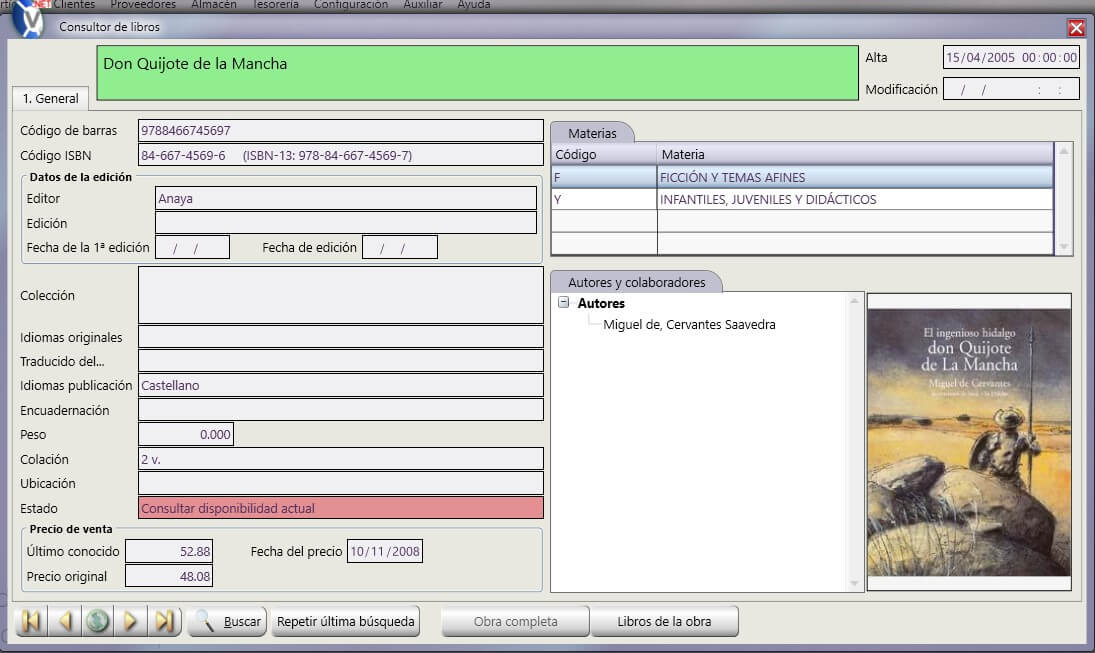The image size is (1095, 653).
Task: Go to the first book record
Action: coord(31,621)
